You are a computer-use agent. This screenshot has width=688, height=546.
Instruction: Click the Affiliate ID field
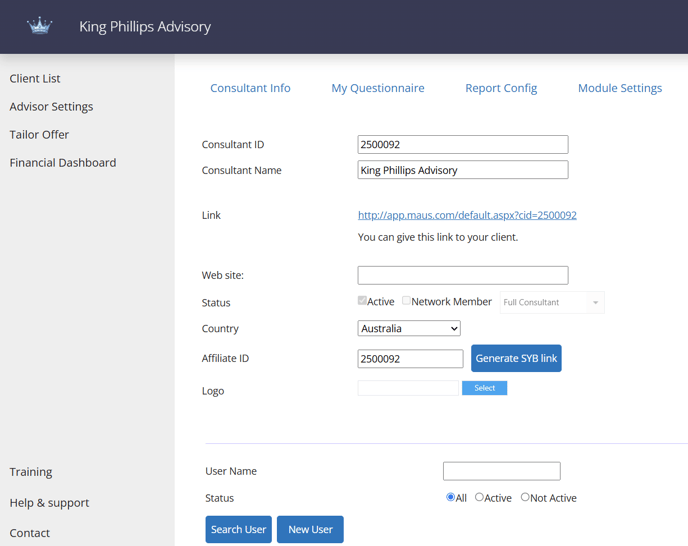click(410, 359)
